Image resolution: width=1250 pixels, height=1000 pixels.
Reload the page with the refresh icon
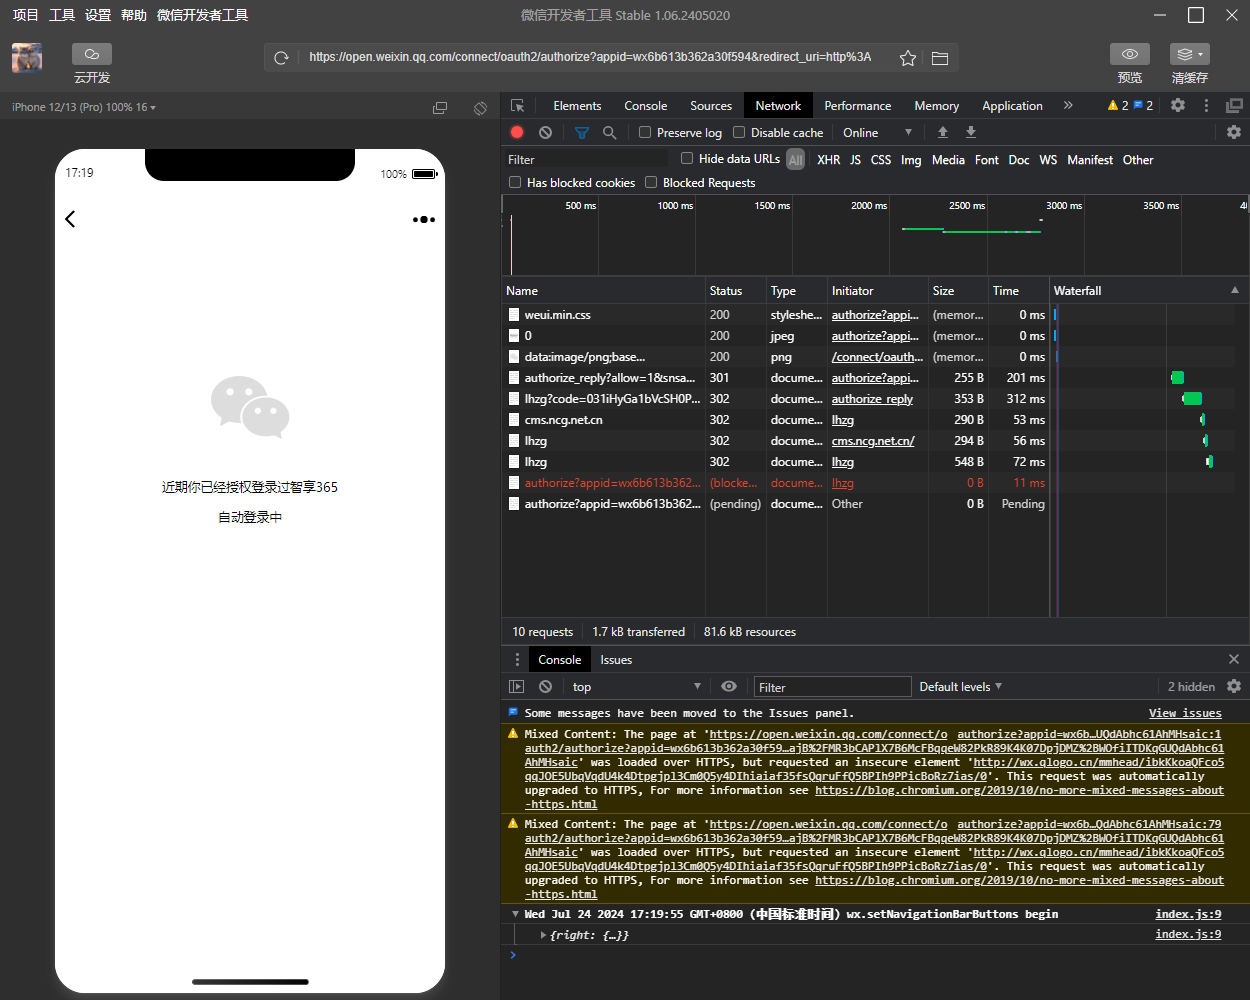coord(282,58)
